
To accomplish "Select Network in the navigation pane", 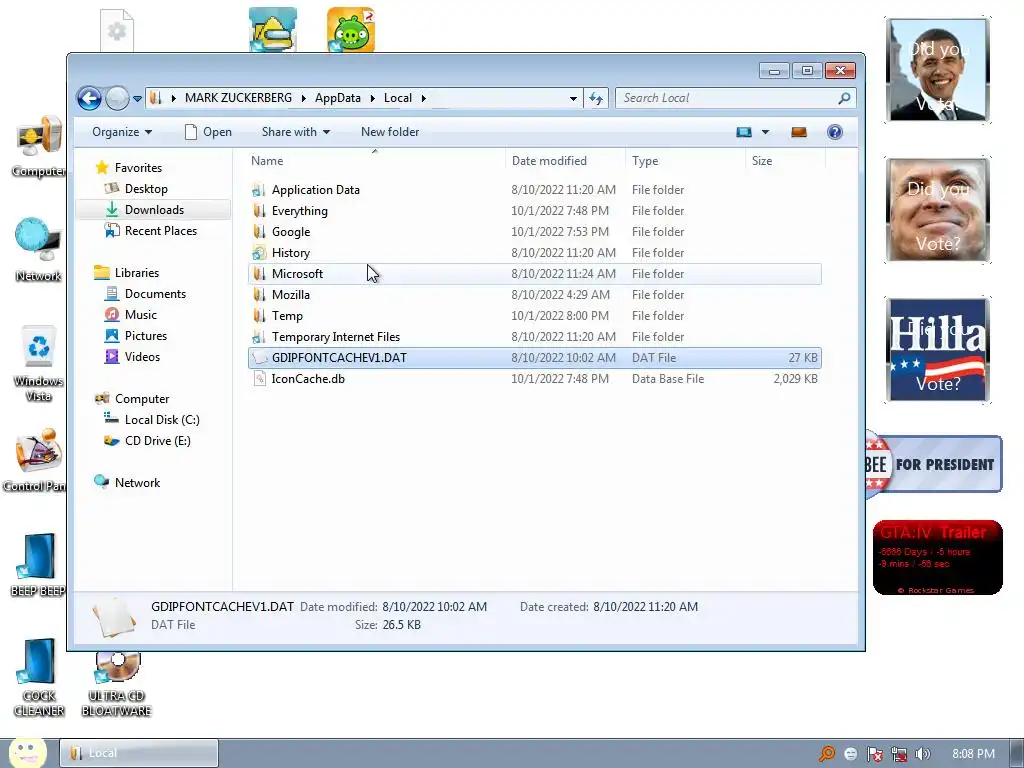I will point(127,483).
